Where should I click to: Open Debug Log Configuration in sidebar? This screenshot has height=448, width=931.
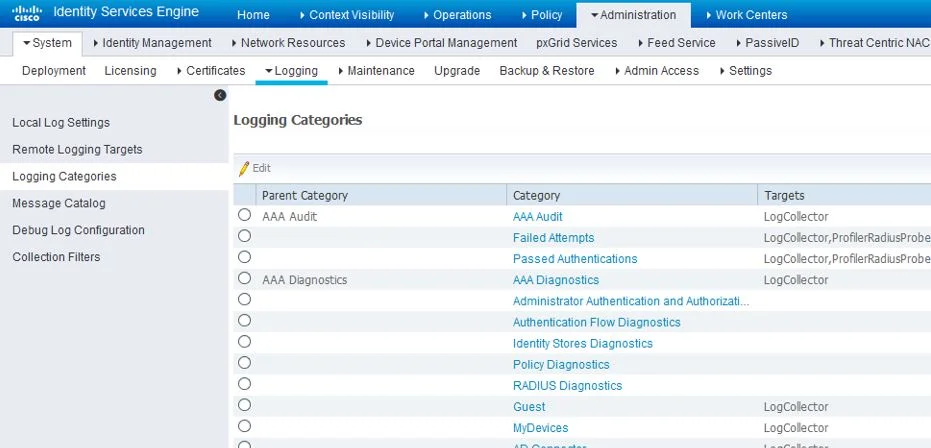pyautogui.click(x=78, y=230)
